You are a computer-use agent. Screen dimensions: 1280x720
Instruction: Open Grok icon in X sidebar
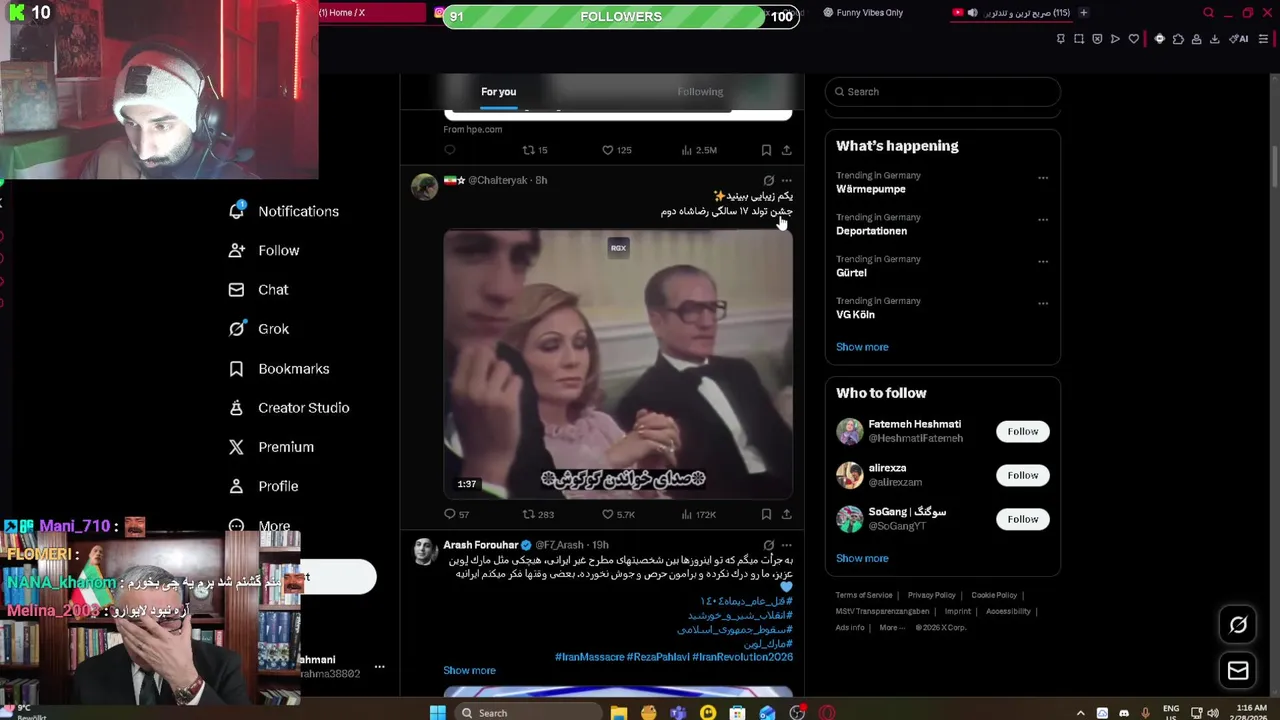(237, 329)
